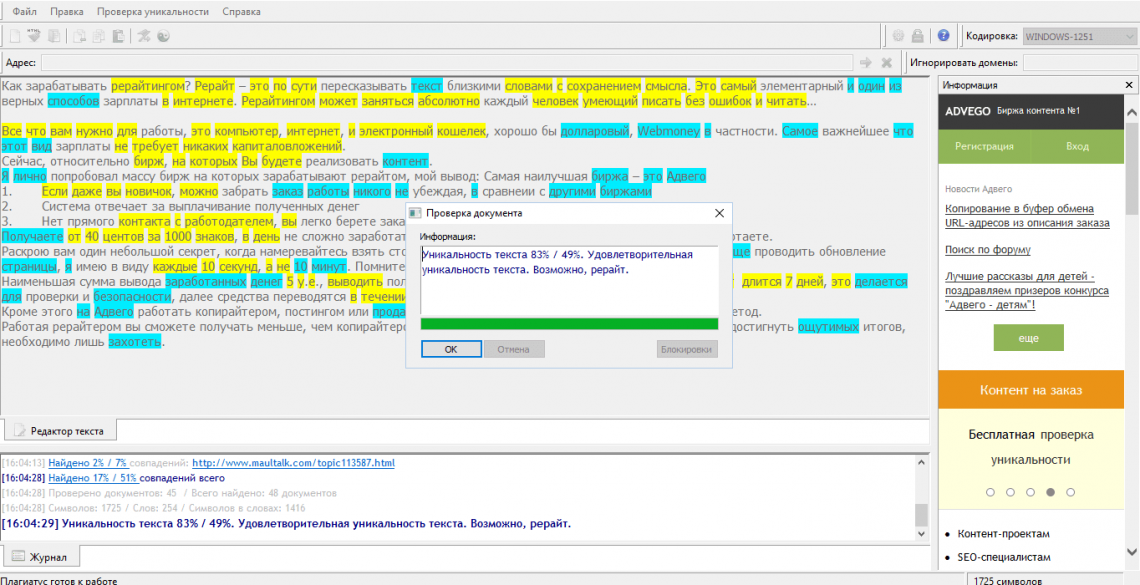Click the go arrow beside address field

(x=866, y=63)
